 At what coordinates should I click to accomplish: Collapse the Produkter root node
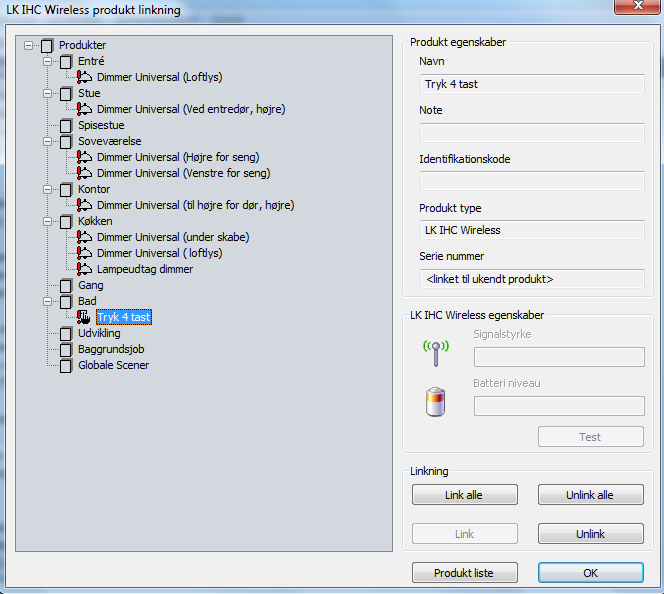(x=28, y=45)
